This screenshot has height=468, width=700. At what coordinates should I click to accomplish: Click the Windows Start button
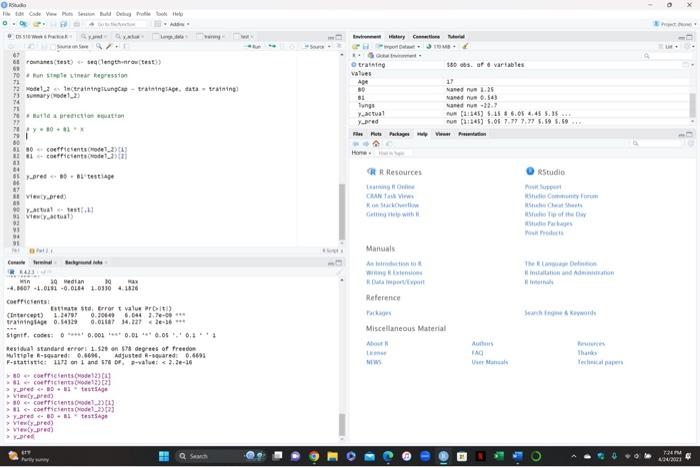coord(164,456)
